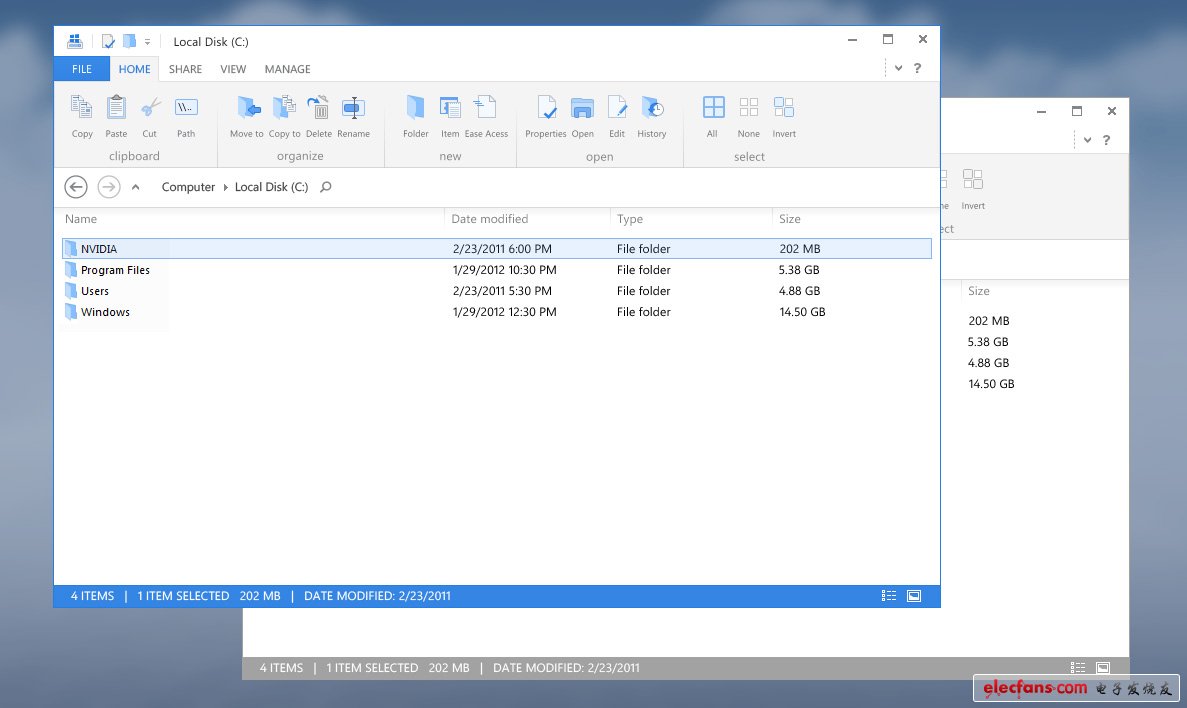Select the Cut scissors icon

click(x=150, y=108)
